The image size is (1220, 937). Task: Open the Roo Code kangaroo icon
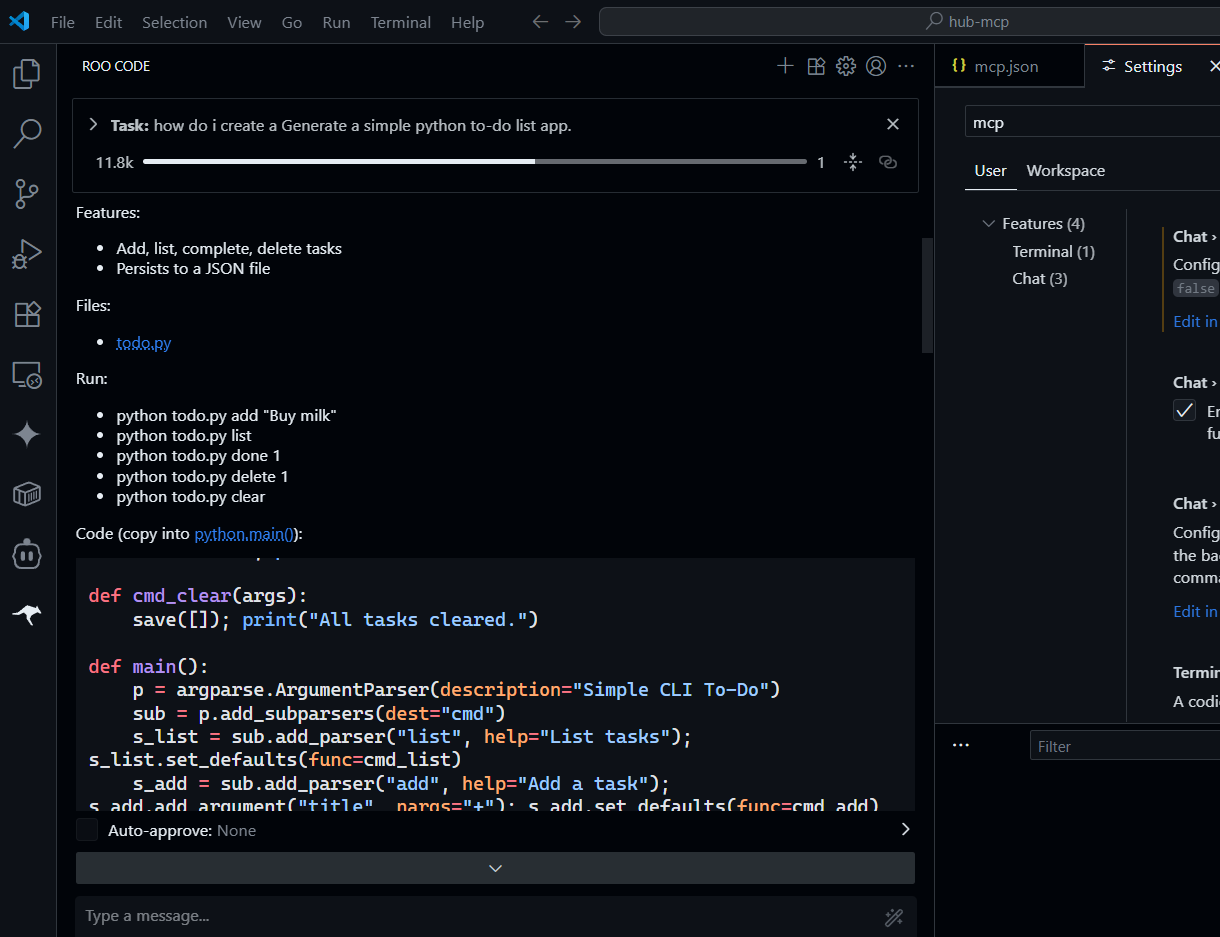click(27, 615)
